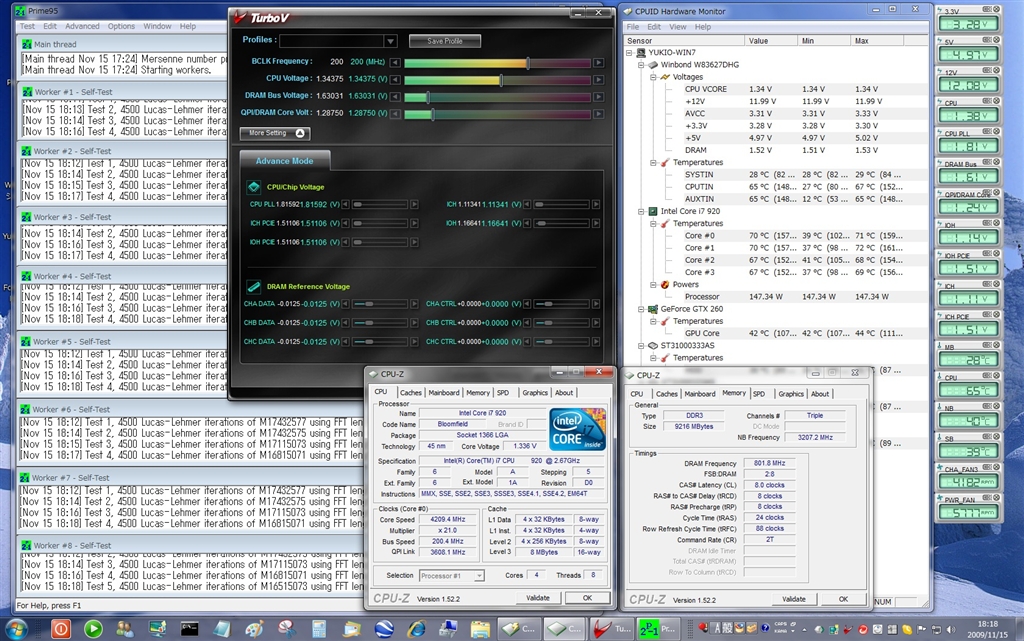Decrease CPU Voltage with its left arrow
Screen dimensions: 1024x641
pyautogui.click(x=395, y=80)
